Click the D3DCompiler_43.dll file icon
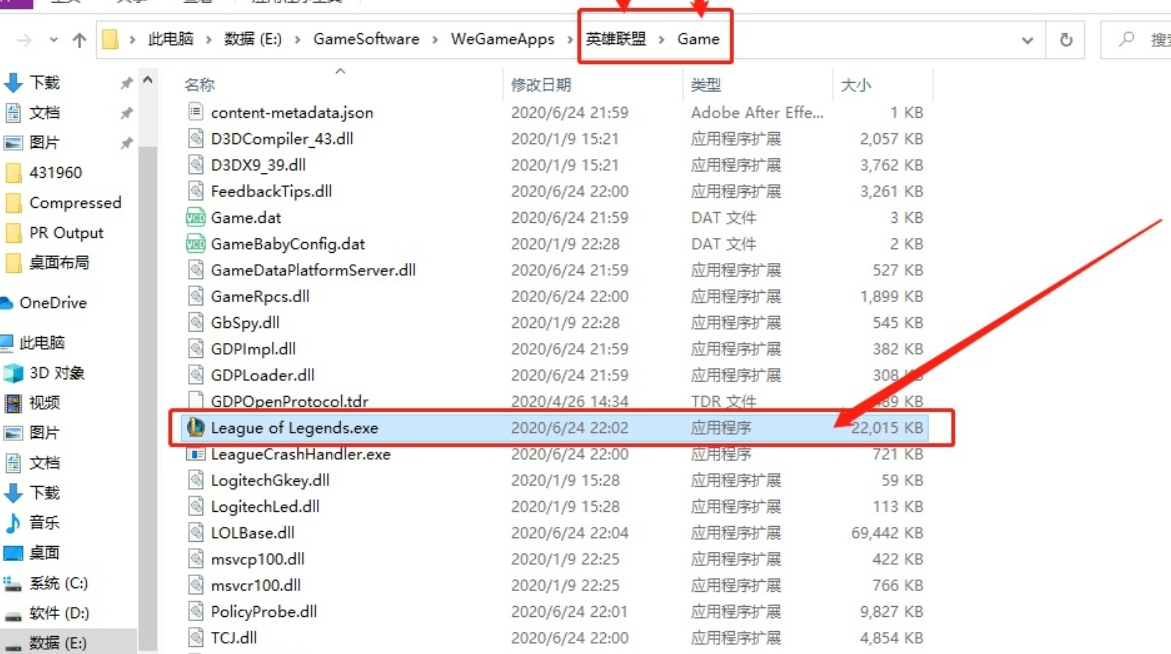The width and height of the screenshot is (1171, 654). (x=196, y=138)
